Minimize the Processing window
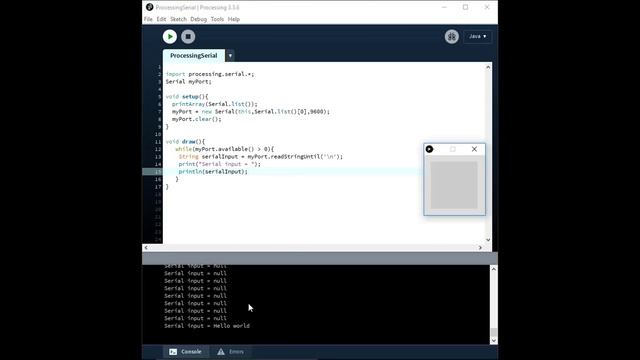Viewport: 640px width, 360px height. [x=444, y=7]
